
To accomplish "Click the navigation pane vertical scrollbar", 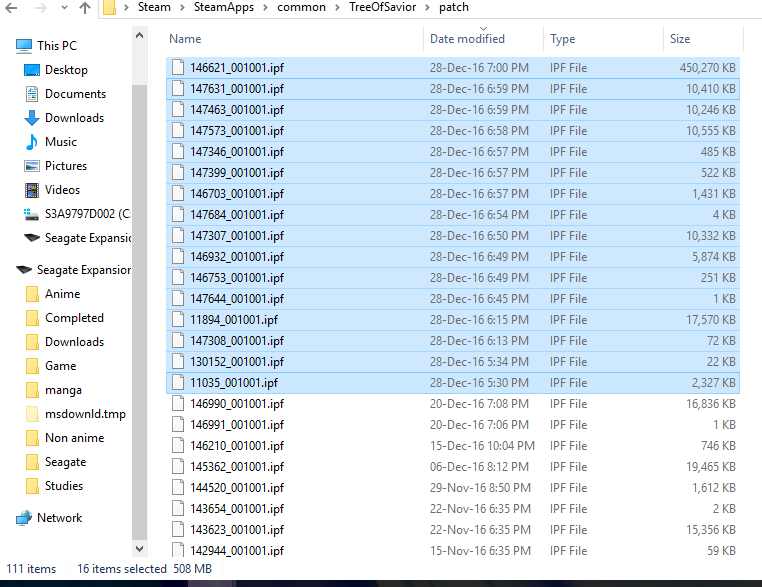I will click(140, 300).
